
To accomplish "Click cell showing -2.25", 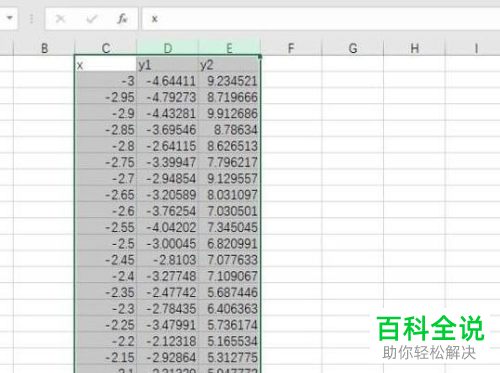I will pos(106,325).
